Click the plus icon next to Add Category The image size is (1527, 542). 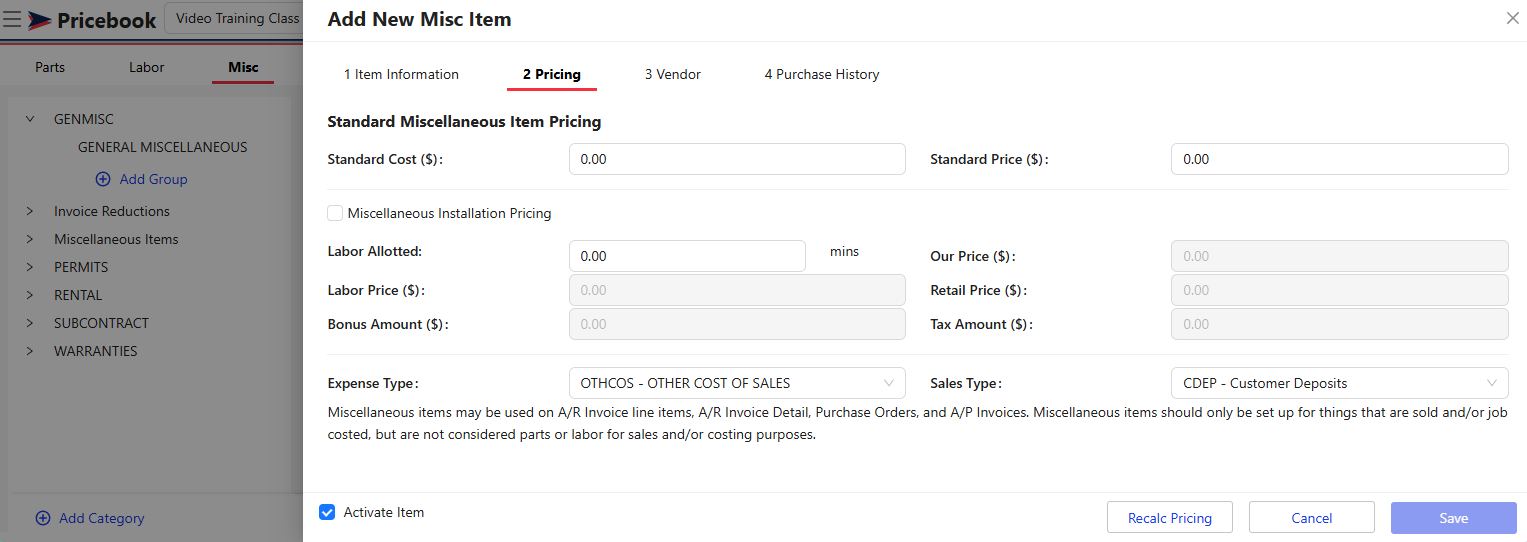43,518
